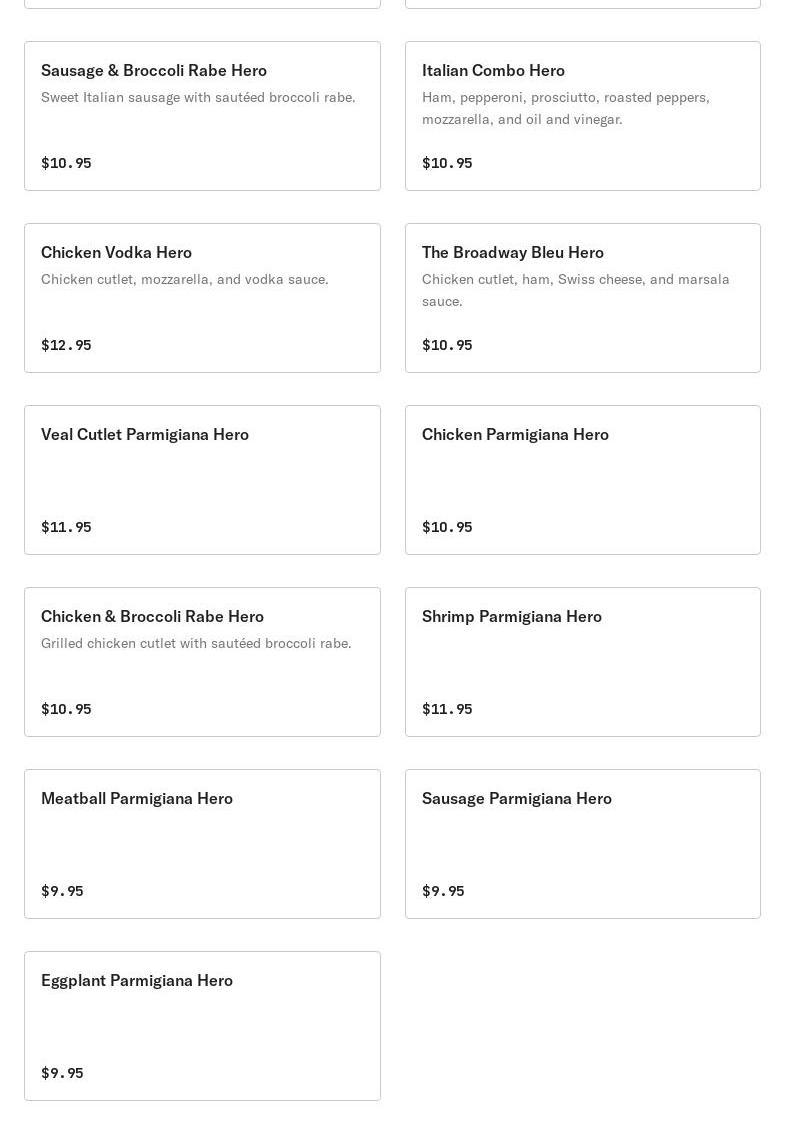Click the 'Sweet Italian sausage' description text
This screenshot has height=1127, width=785.
(198, 97)
